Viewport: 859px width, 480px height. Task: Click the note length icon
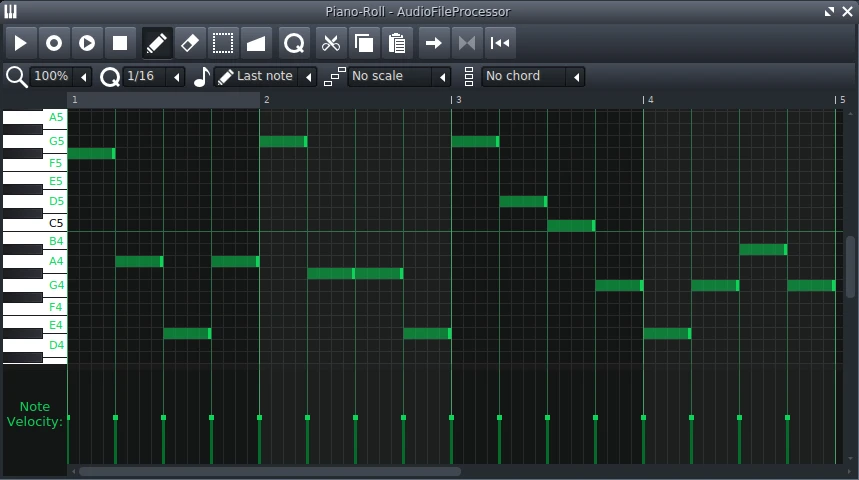click(202, 77)
